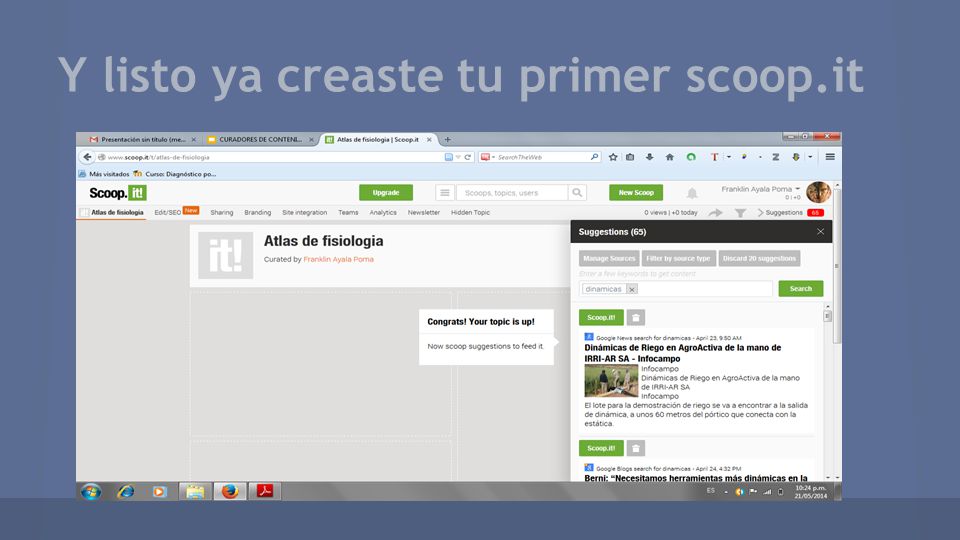The height and width of the screenshot is (540, 960).
Task: Switch to Presentación sin título tab
Action: (x=143, y=140)
